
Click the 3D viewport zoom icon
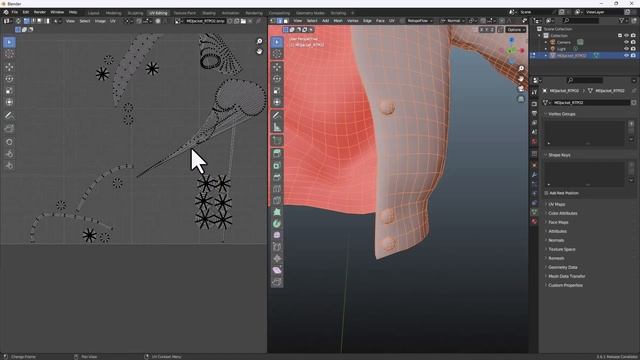[x=521, y=69]
